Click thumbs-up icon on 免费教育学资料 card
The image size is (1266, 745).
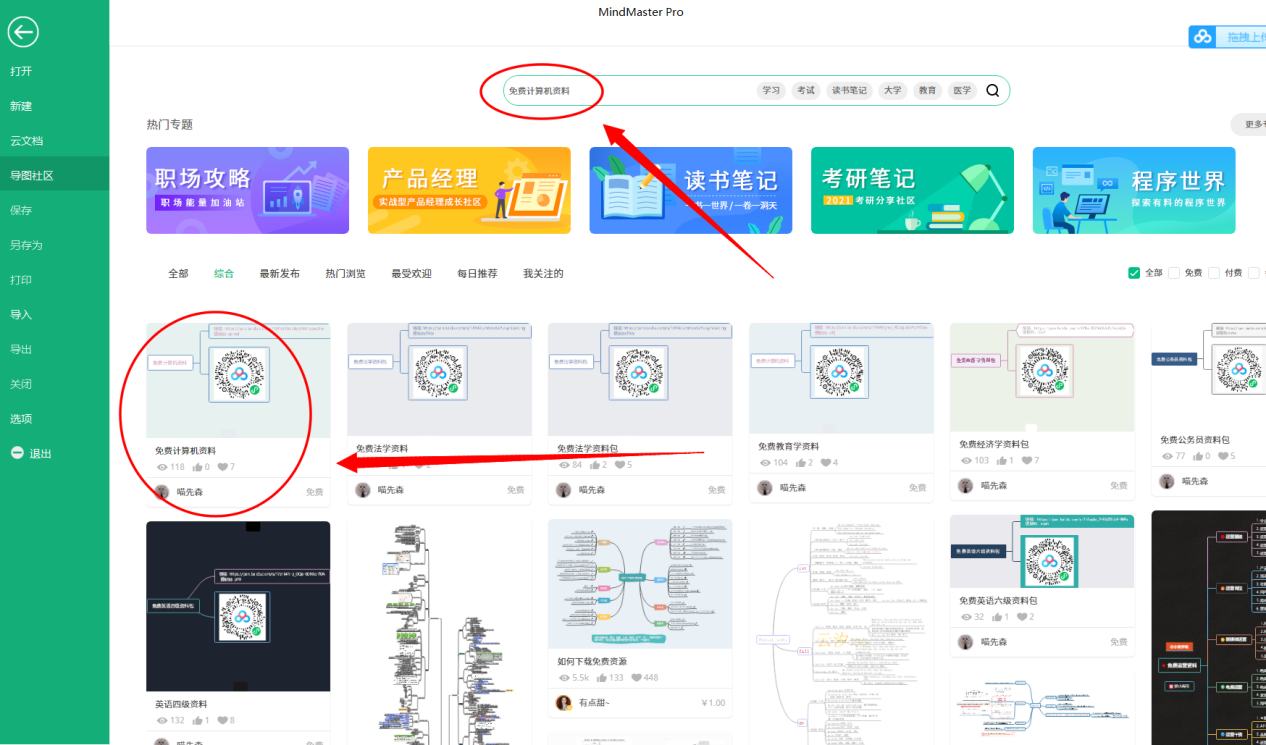(803, 462)
